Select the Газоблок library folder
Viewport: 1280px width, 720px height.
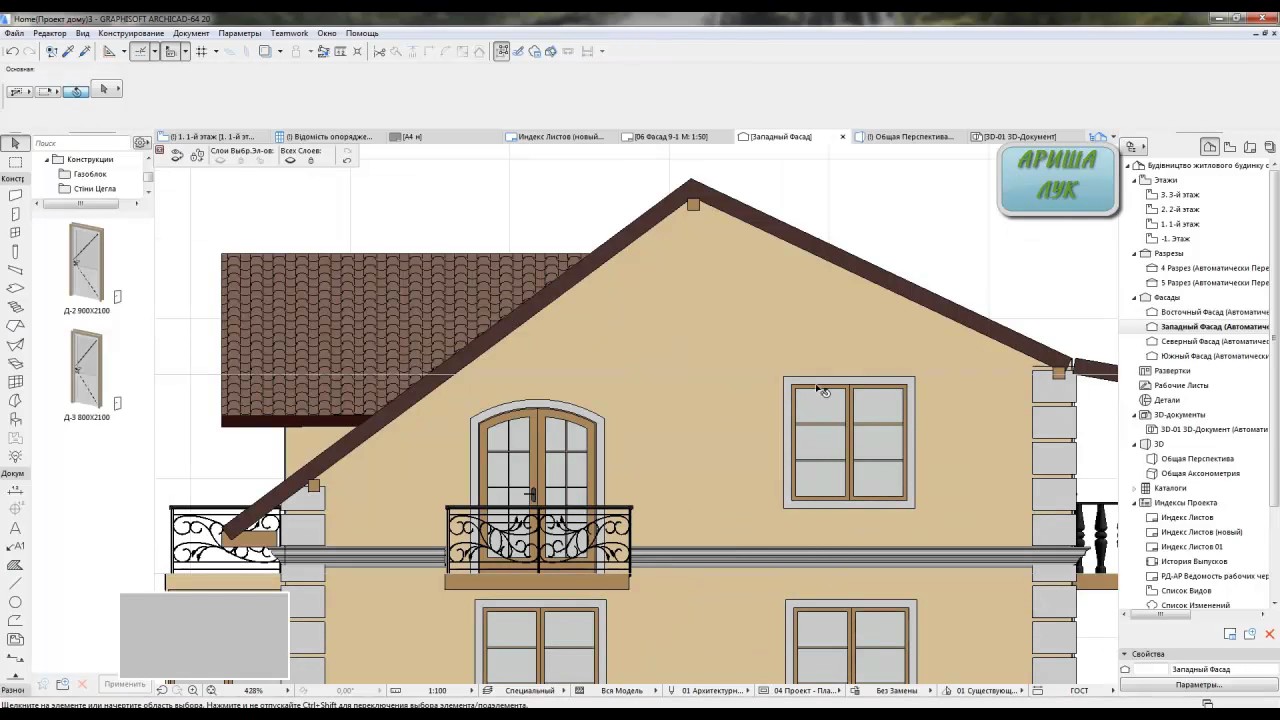89,174
